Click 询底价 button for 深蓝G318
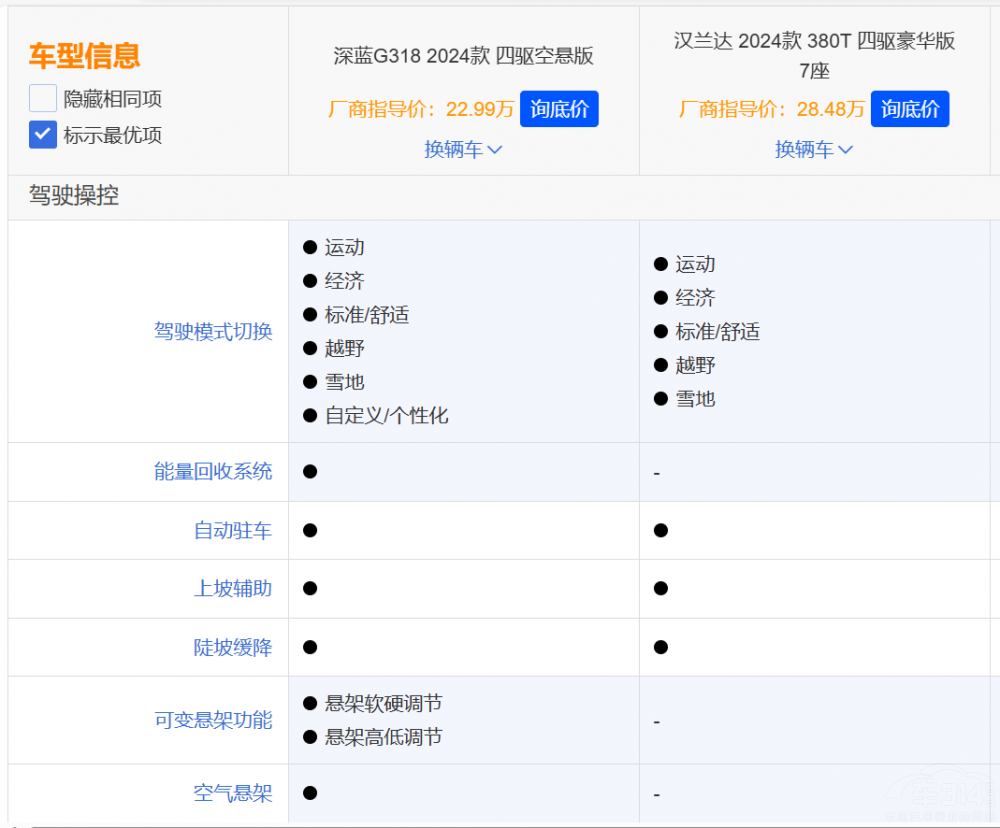 click(x=559, y=109)
